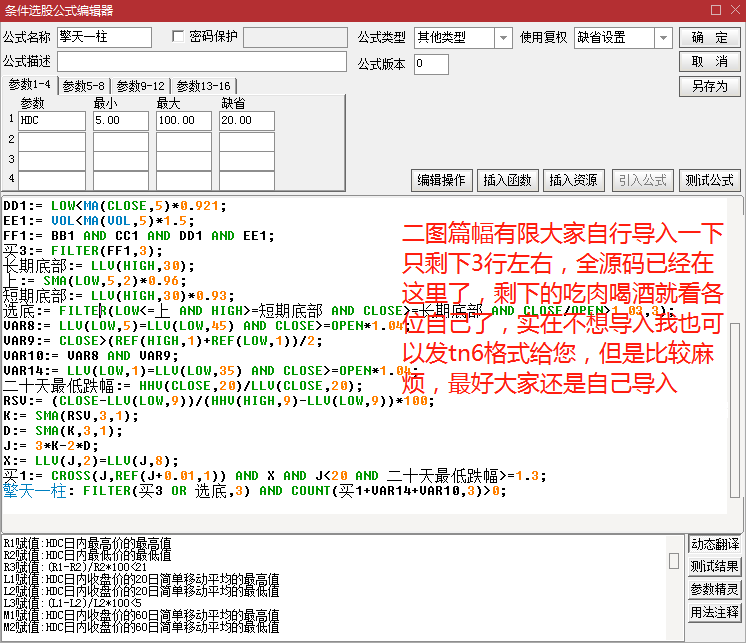Screen dimensions: 746x643
Task: Select the 参数13-16 tab
Action: 203,86
